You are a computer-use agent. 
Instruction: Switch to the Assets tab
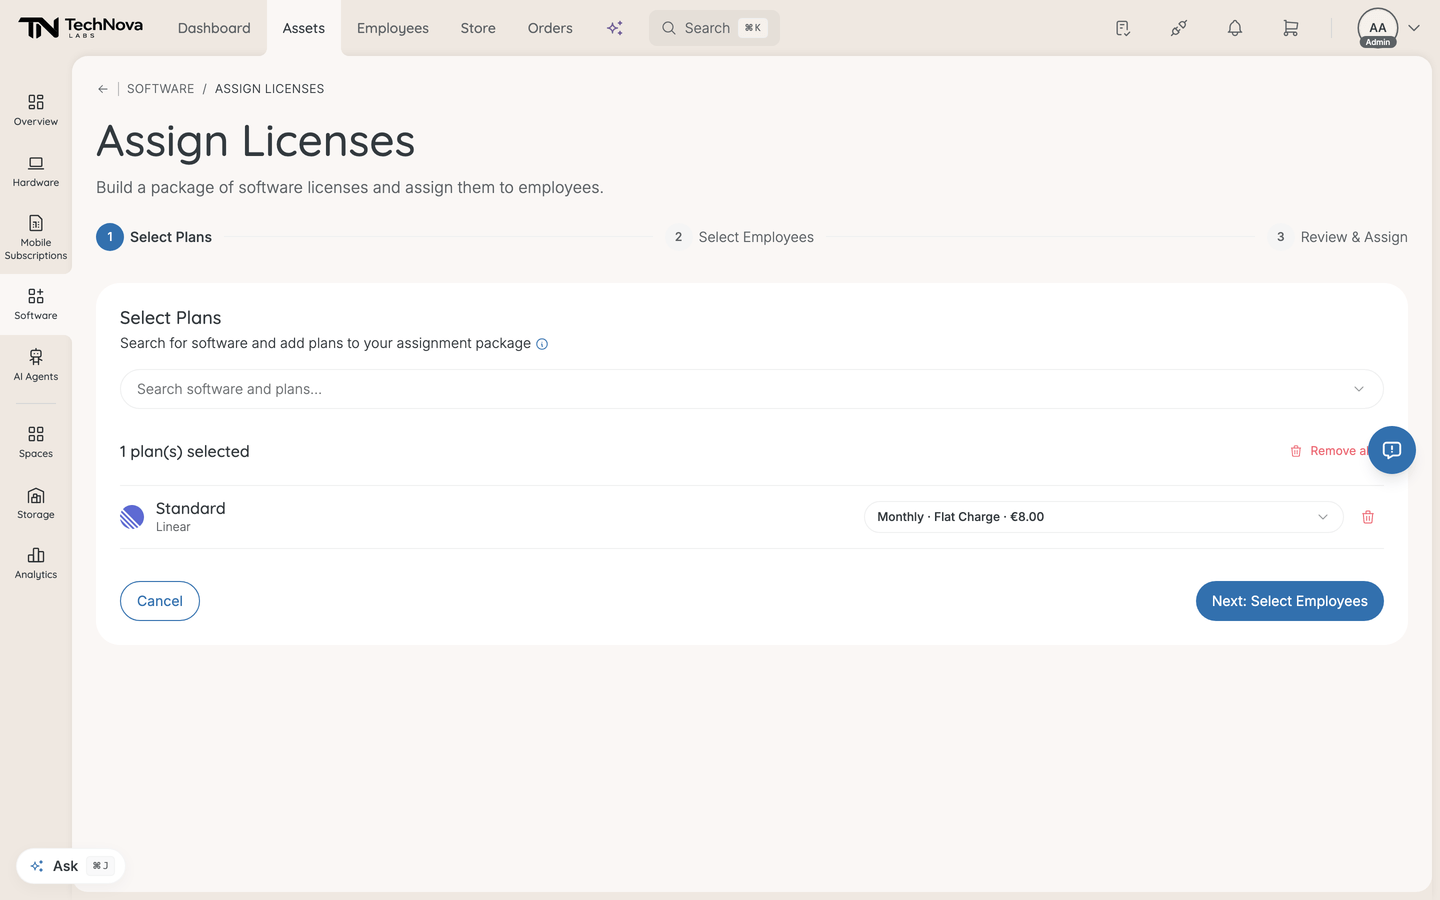coord(304,28)
